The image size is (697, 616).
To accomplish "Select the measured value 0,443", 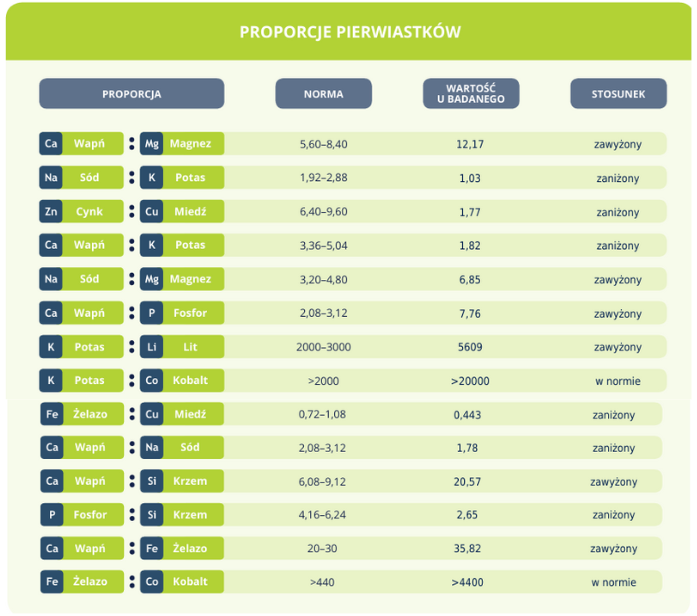I will pyautogui.click(x=470, y=415).
